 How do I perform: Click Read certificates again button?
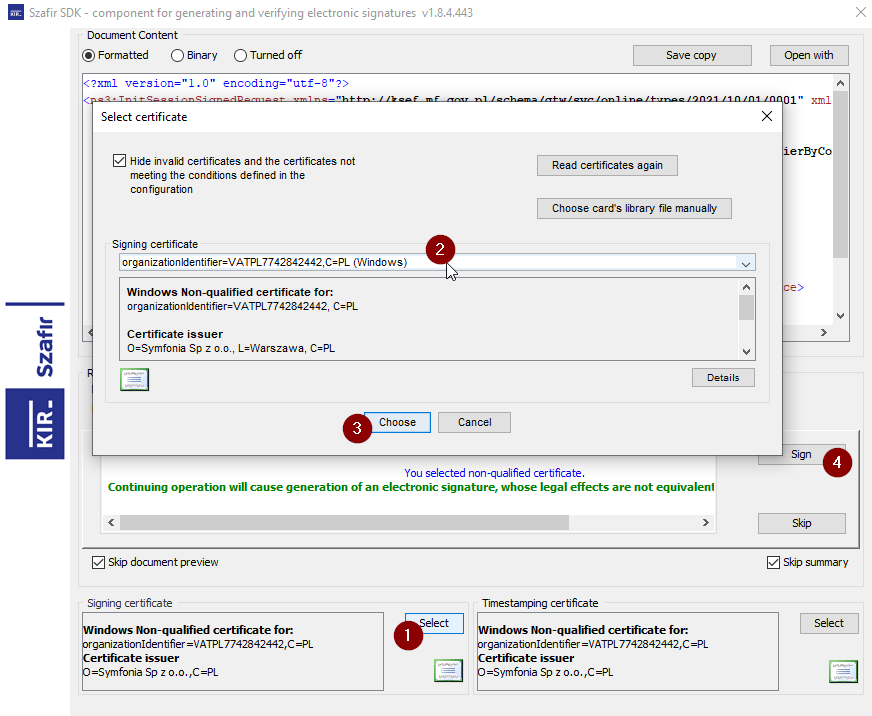pyautogui.click(x=607, y=165)
